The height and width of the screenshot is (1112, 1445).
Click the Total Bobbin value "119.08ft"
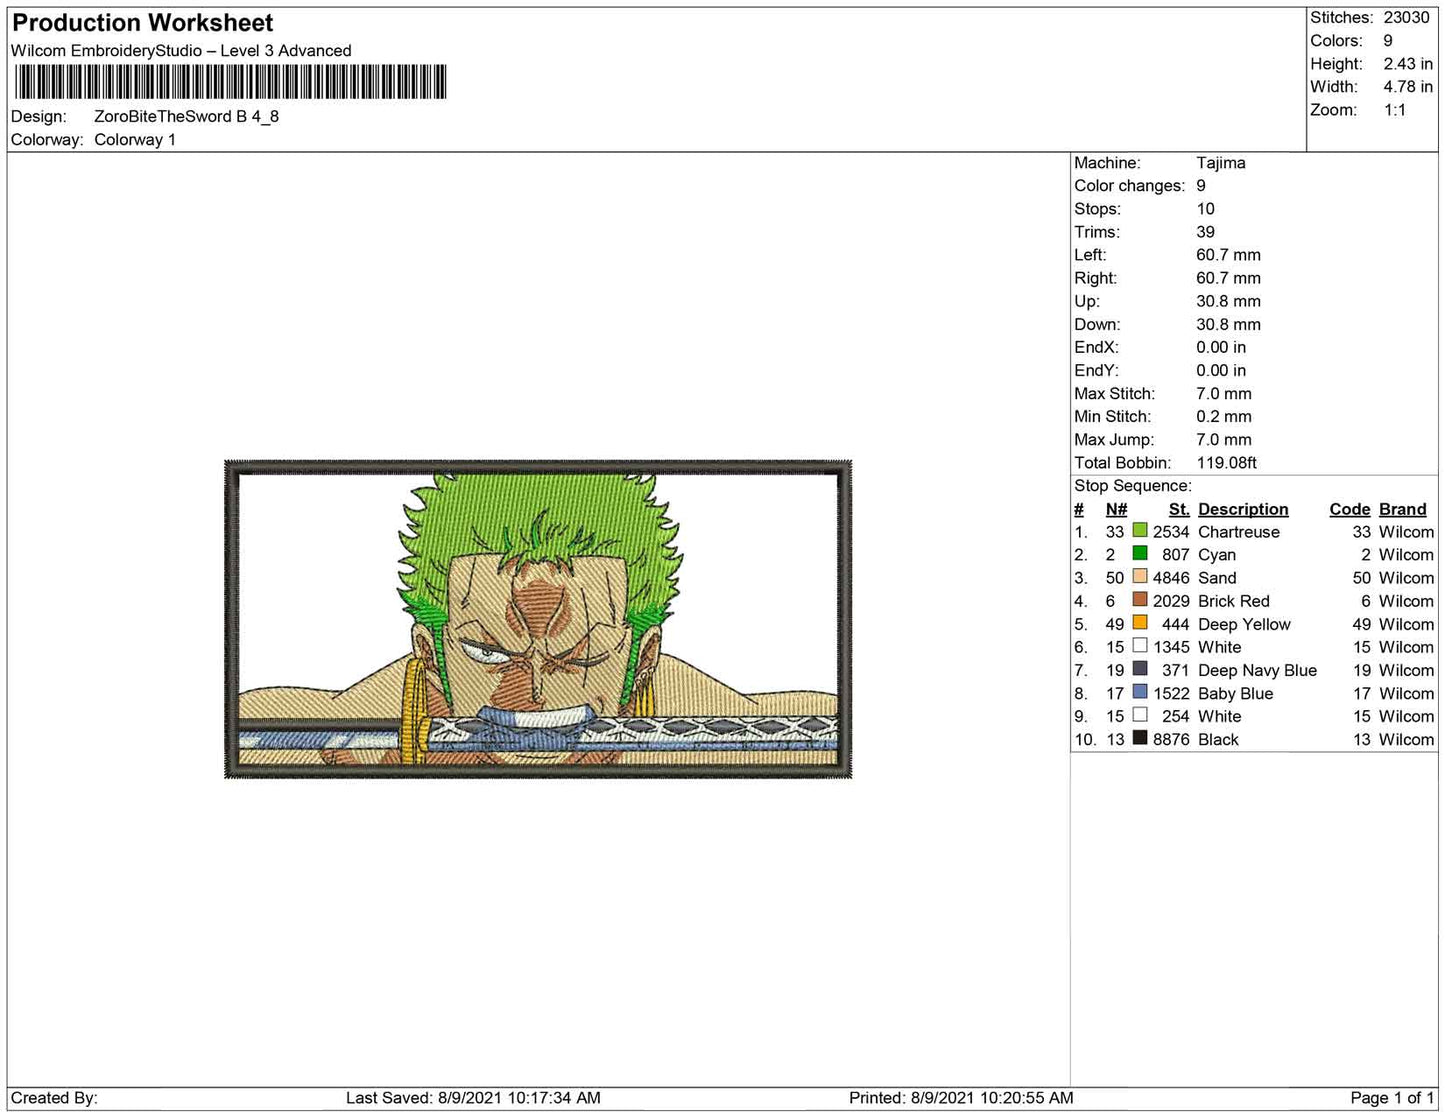pyautogui.click(x=1227, y=463)
